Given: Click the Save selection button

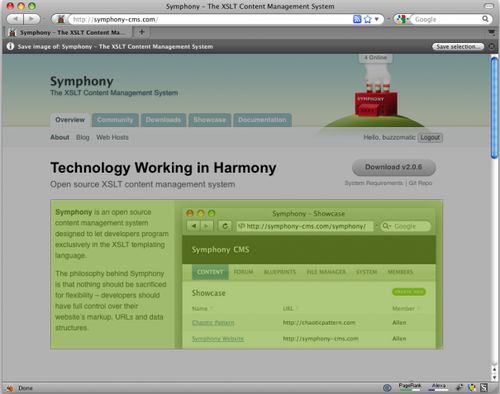Looking at the screenshot, I should (458, 47).
